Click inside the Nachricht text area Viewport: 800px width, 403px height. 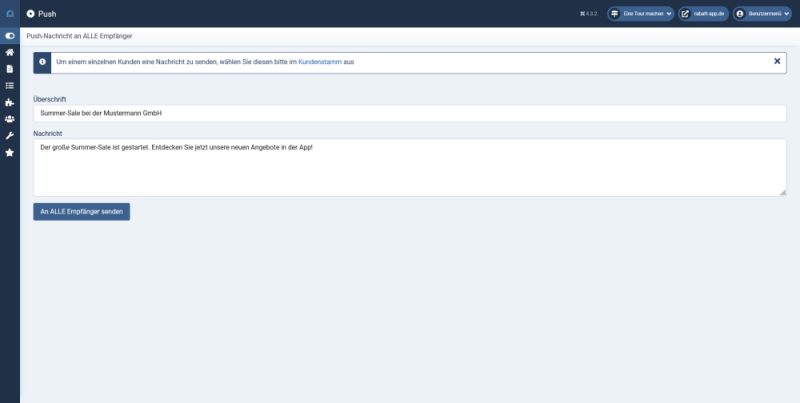point(409,167)
